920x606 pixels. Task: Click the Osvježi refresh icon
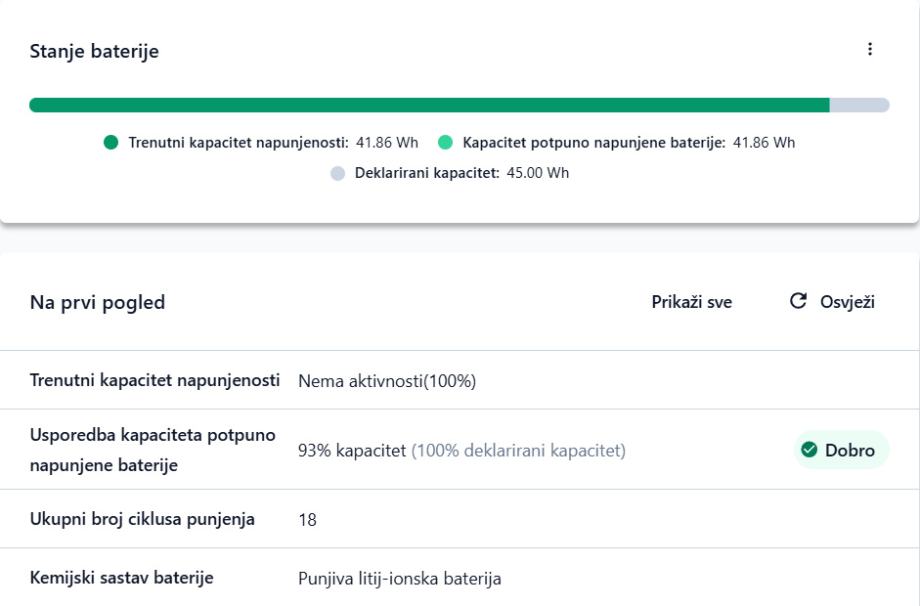[797, 302]
